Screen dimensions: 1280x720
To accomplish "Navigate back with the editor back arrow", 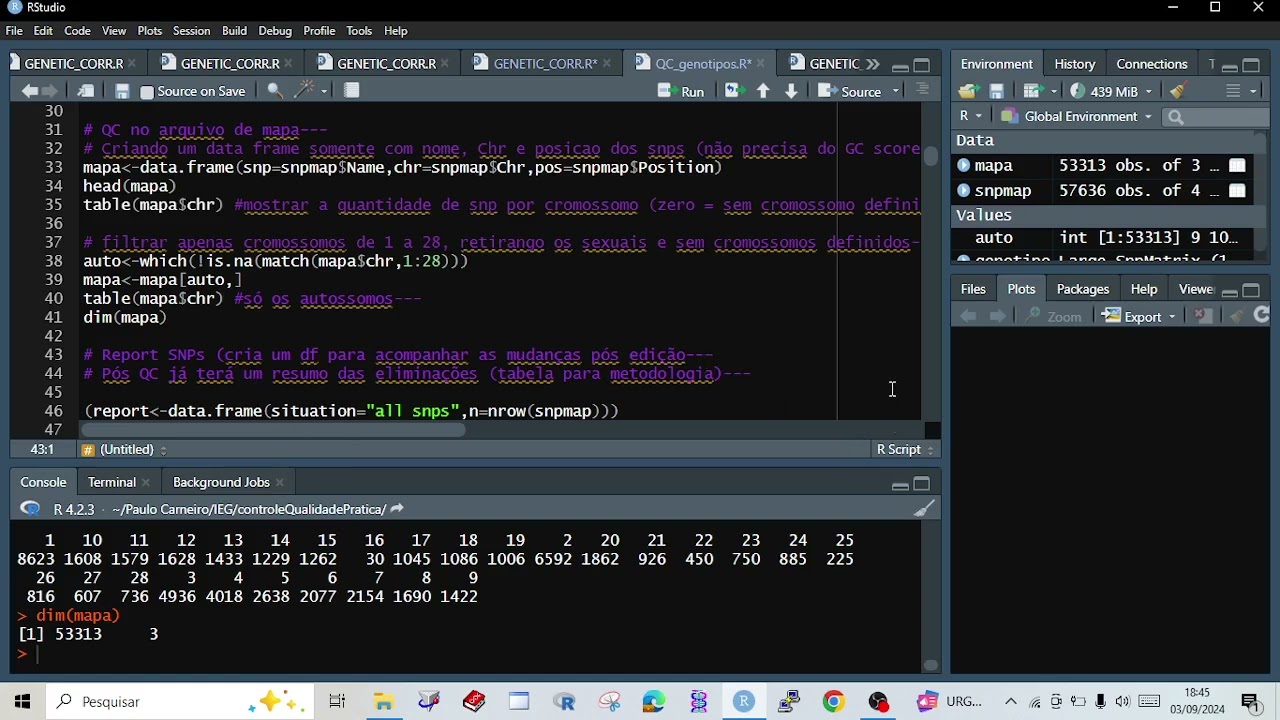I will [29, 91].
